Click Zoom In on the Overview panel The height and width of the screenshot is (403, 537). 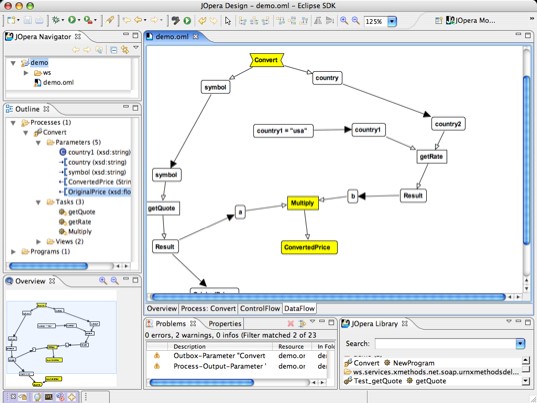tap(103, 281)
